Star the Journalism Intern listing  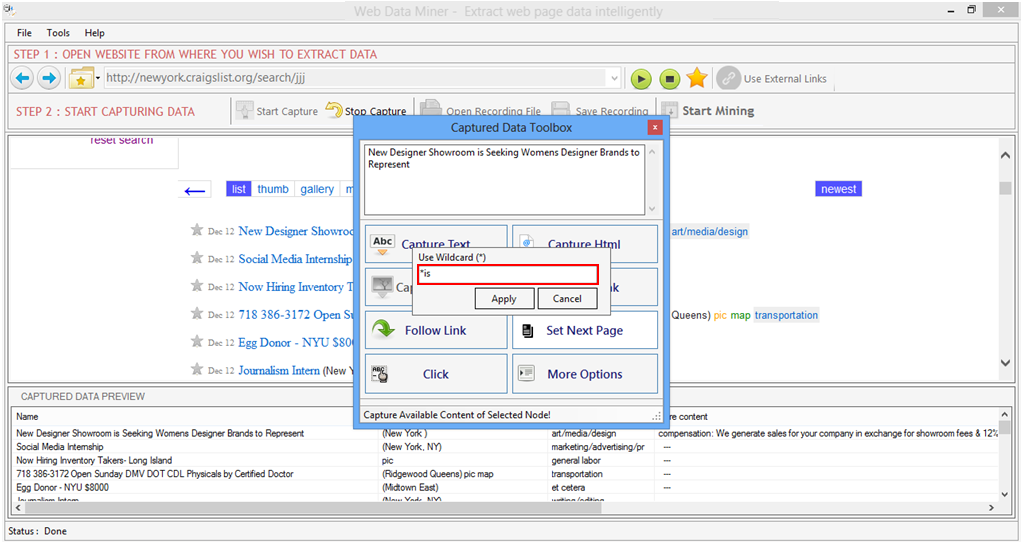(x=196, y=369)
